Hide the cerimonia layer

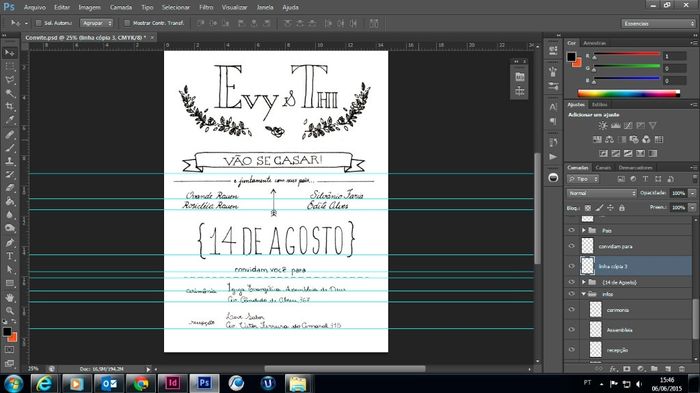click(571, 309)
